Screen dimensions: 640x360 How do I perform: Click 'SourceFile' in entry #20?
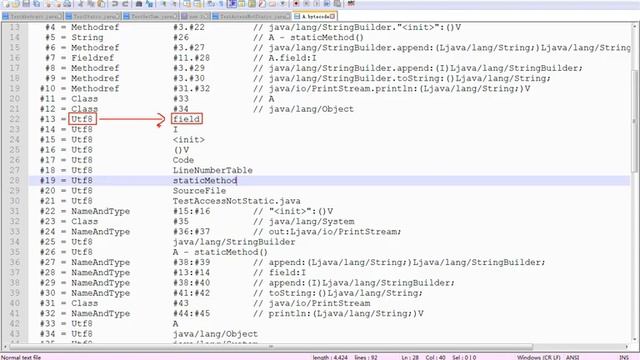coord(199,191)
